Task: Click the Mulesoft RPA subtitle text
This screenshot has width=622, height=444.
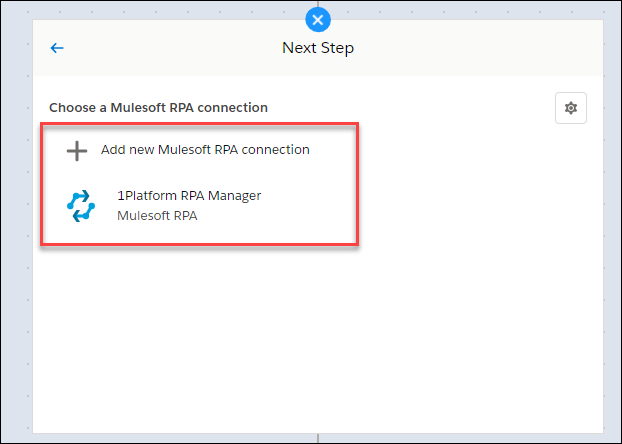Action: 157,216
